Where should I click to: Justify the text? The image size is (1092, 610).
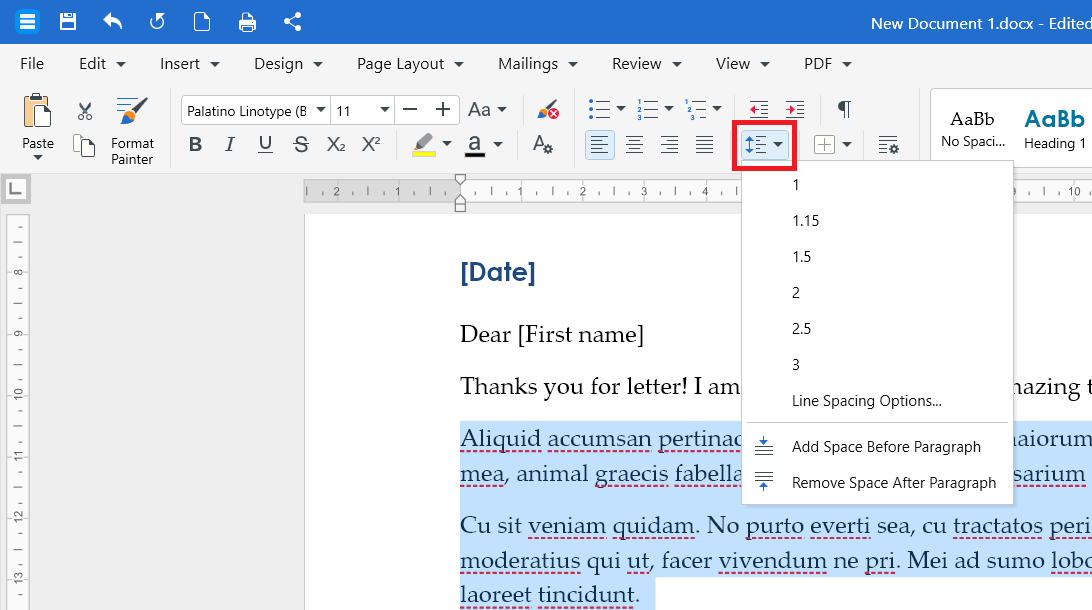pyautogui.click(x=705, y=145)
